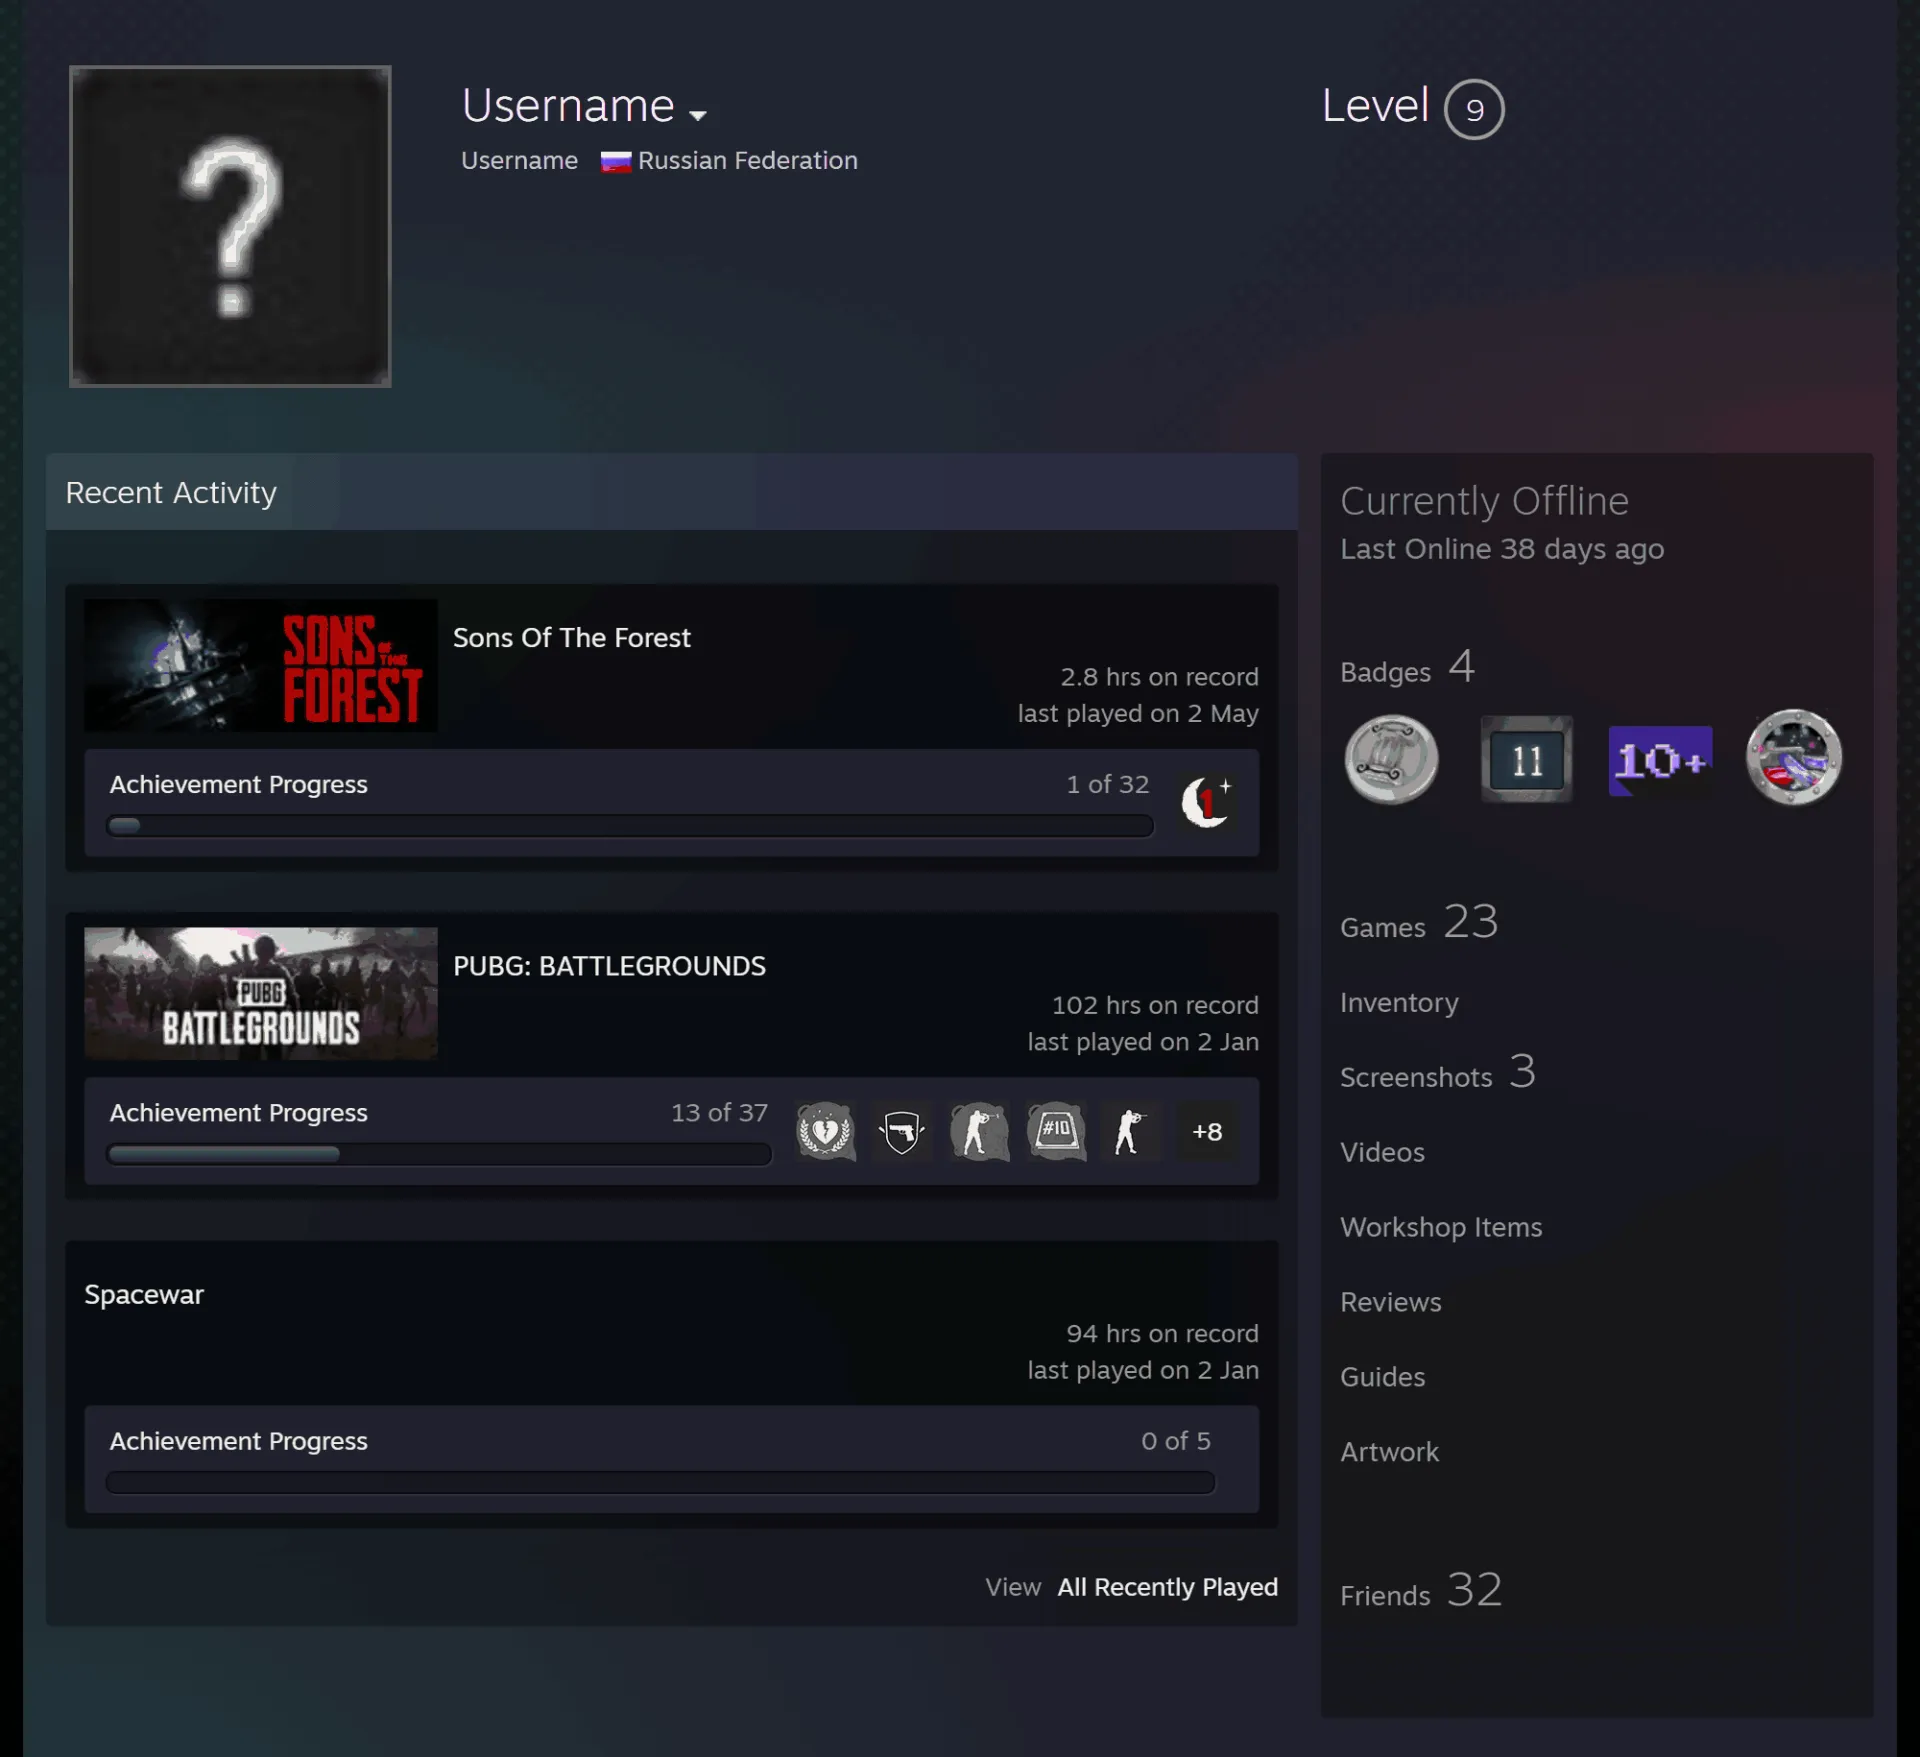Screen dimensions: 1920x1757
Task: Click the silver pillar community badge
Action: point(1391,759)
